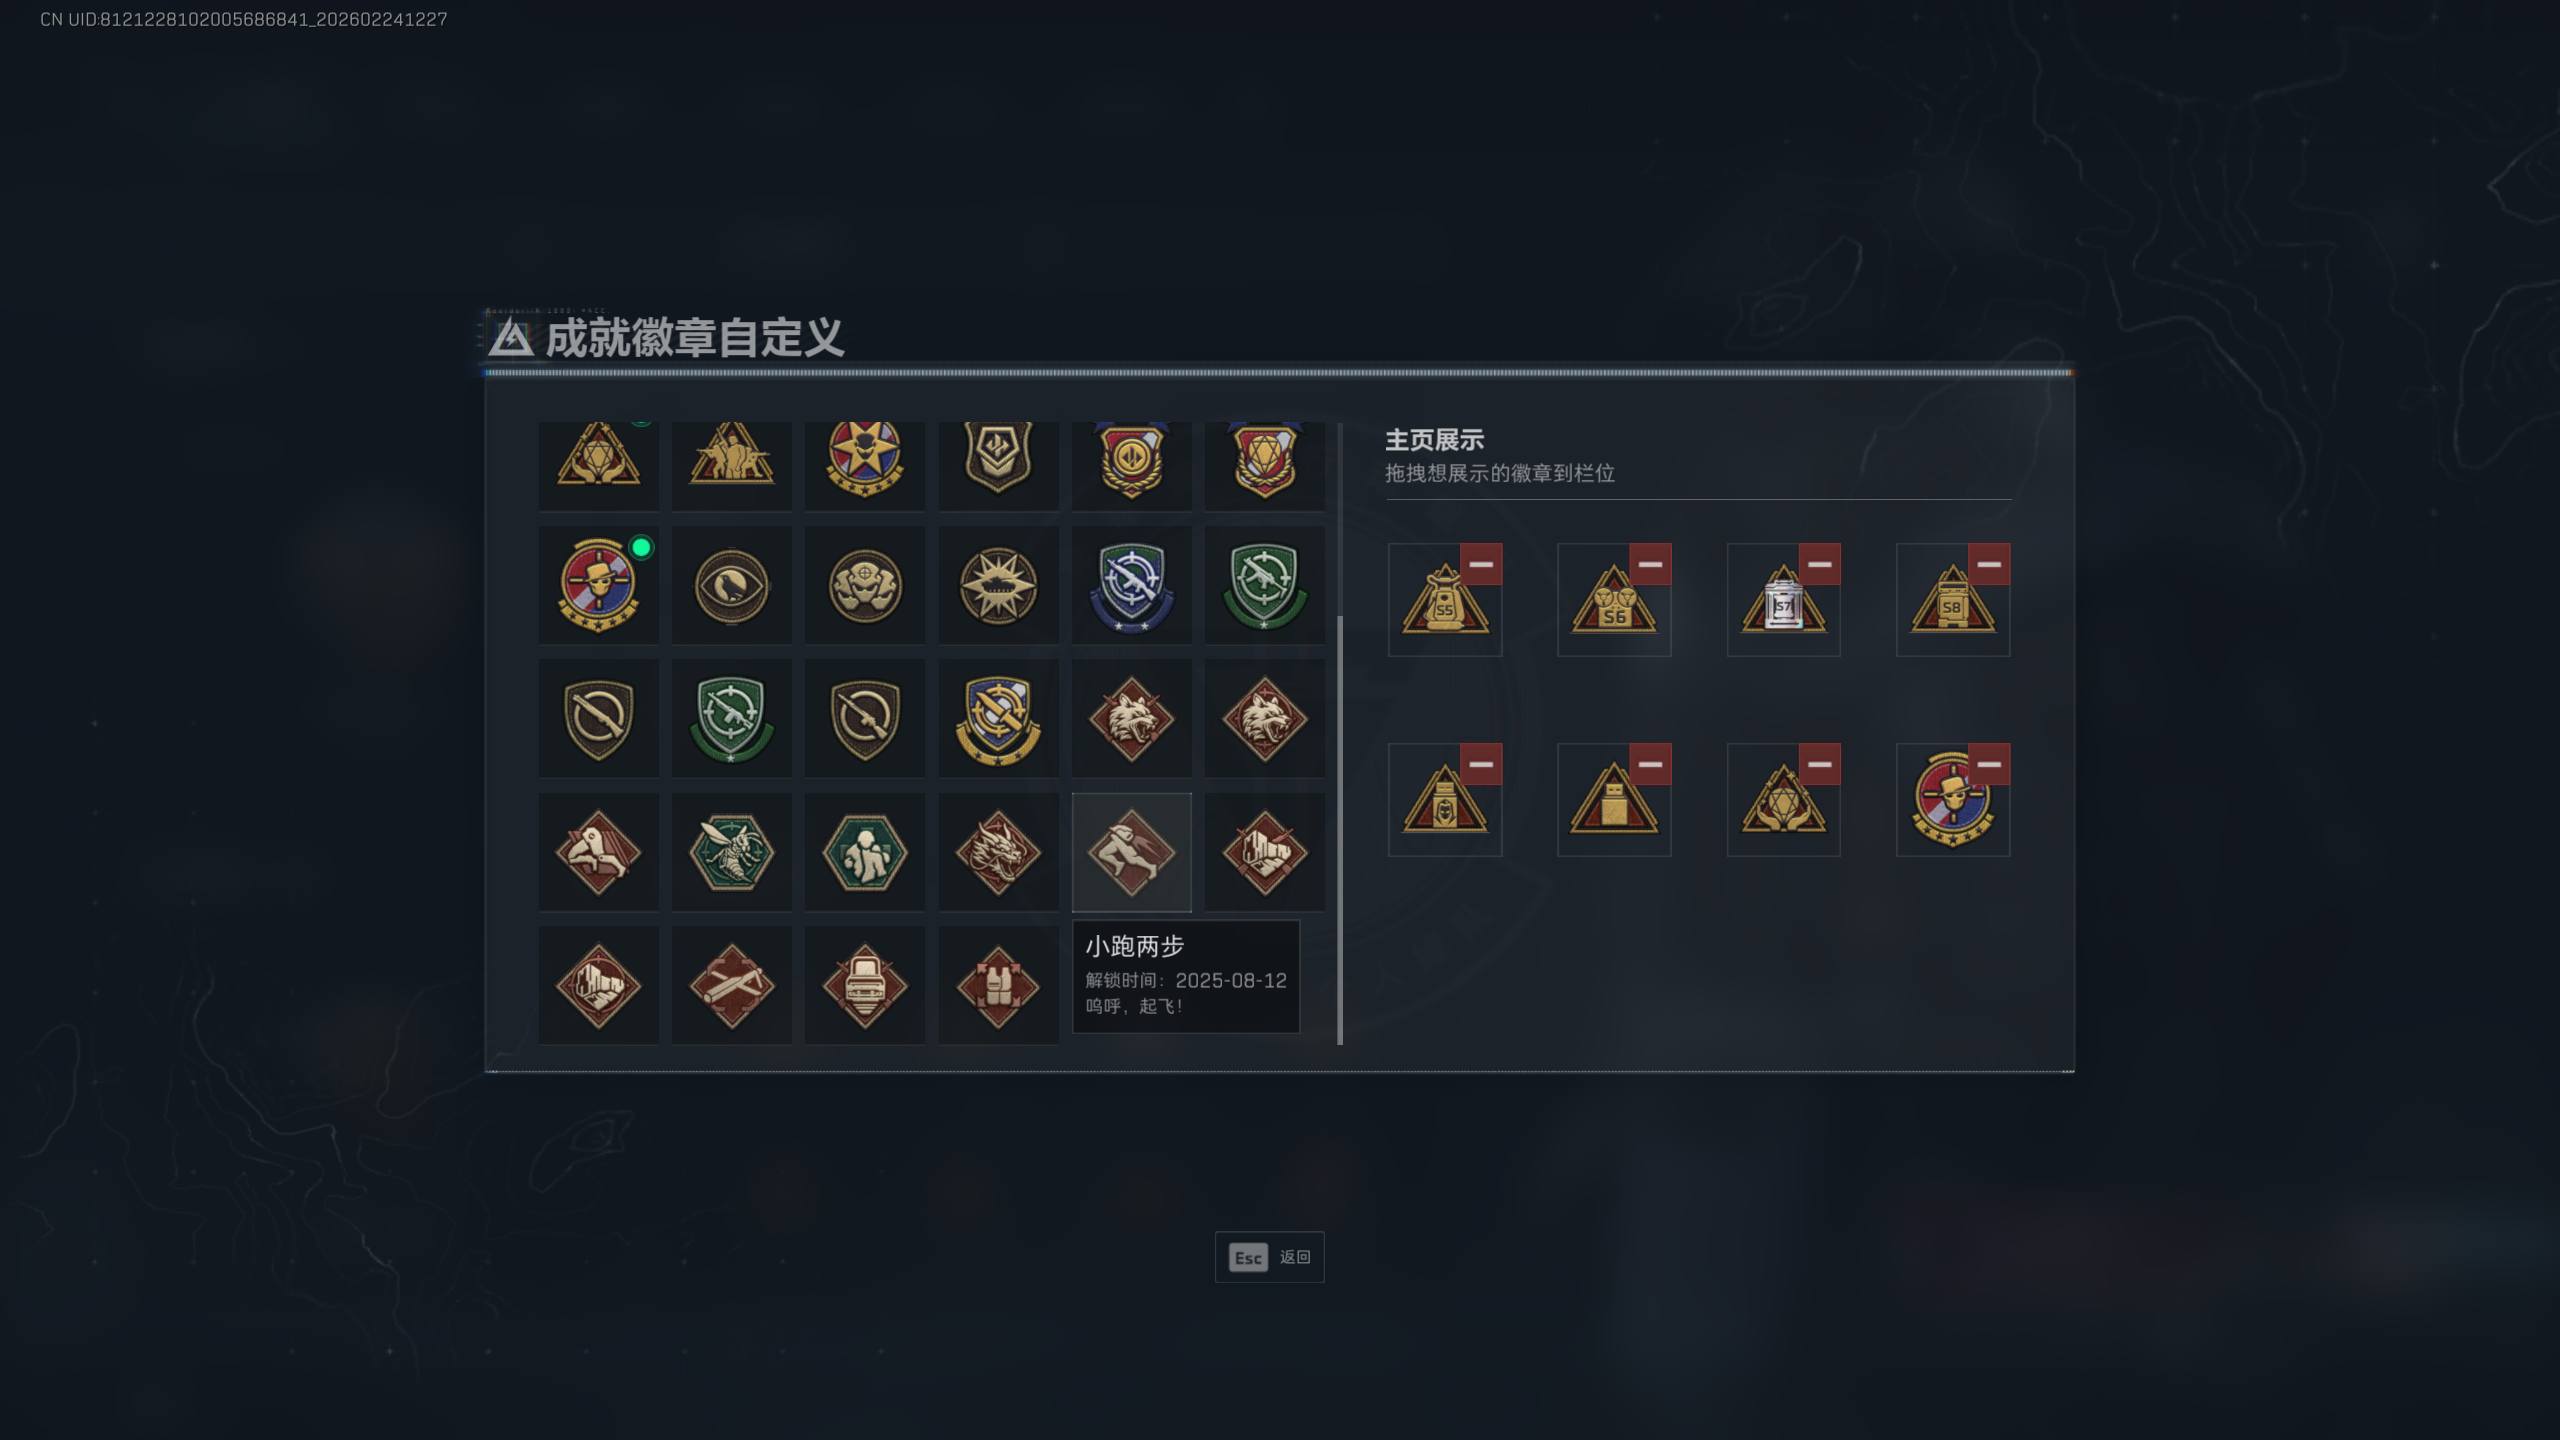
Task: Click the green hexagon soldier badge
Action: click(864, 852)
